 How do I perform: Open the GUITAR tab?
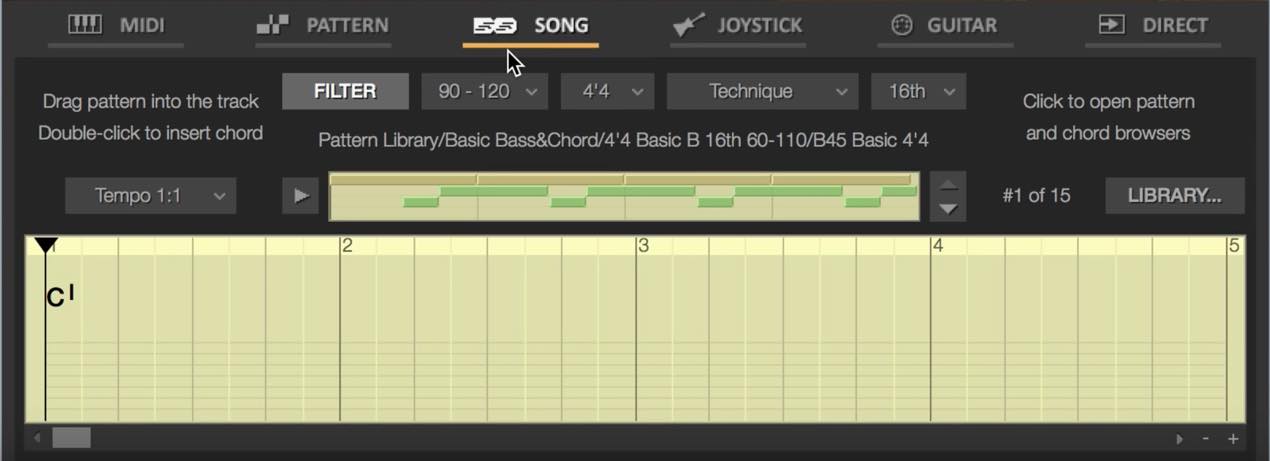pyautogui.click(x=945, y=25)
